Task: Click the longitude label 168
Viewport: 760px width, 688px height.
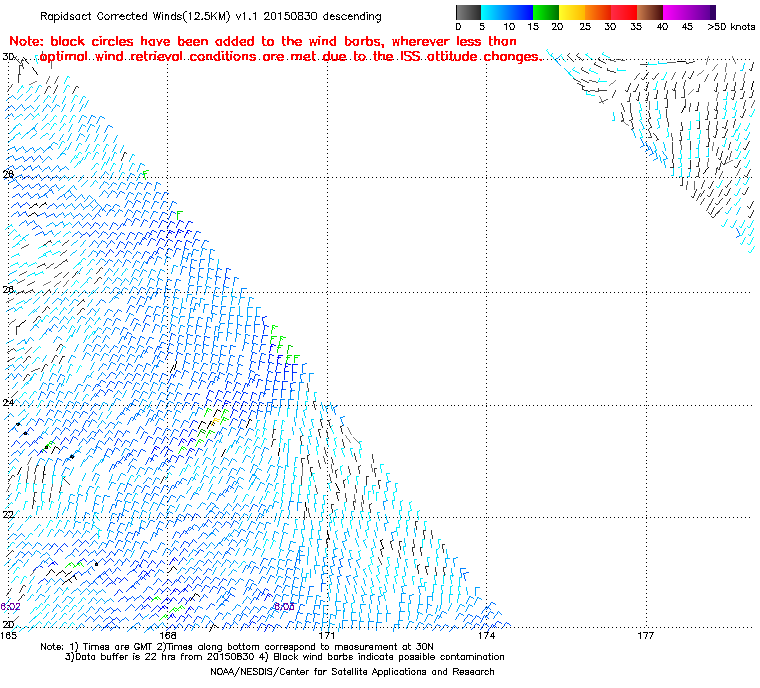Action: 167,635
